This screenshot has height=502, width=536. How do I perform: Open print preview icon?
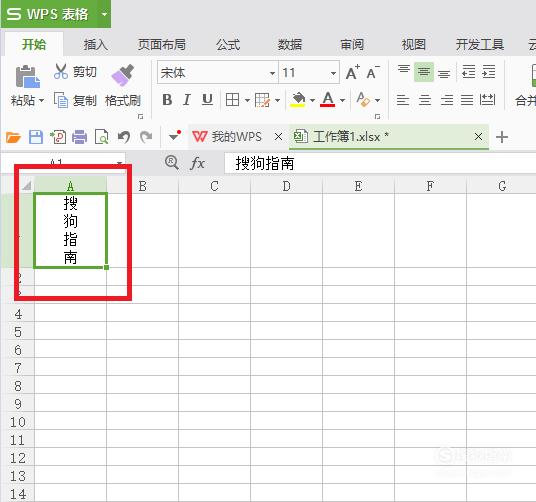102,137
